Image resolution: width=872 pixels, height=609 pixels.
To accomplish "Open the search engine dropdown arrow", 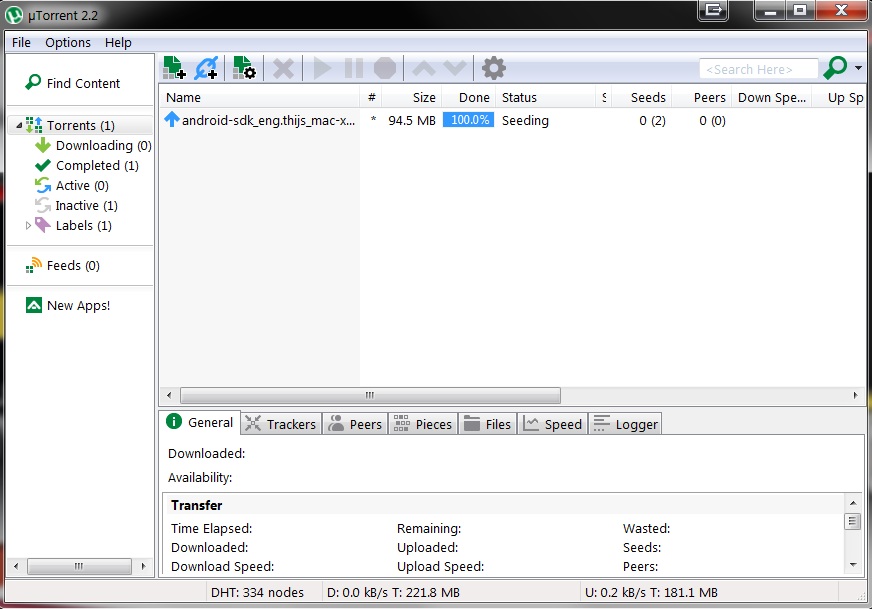I will pos(858,68).
